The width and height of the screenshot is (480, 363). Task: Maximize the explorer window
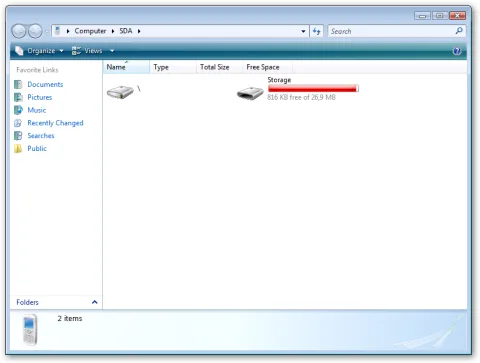click(440, 16)
